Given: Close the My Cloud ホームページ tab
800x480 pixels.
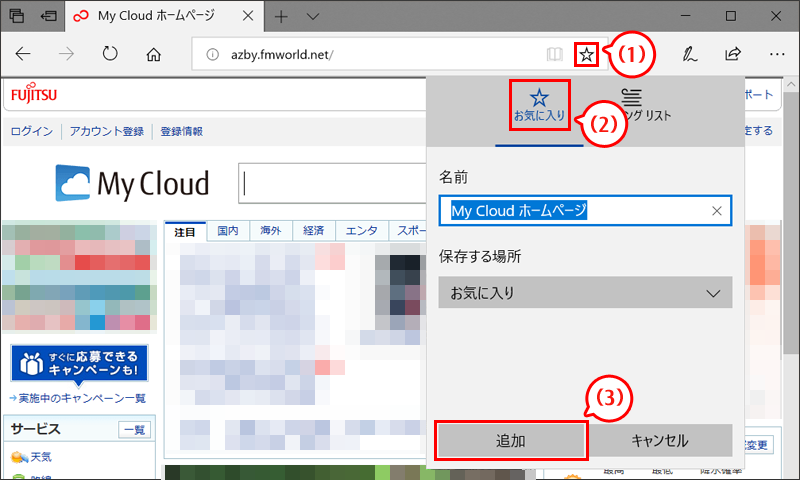Looking at the screenshot, I should [x=248, y=16].
